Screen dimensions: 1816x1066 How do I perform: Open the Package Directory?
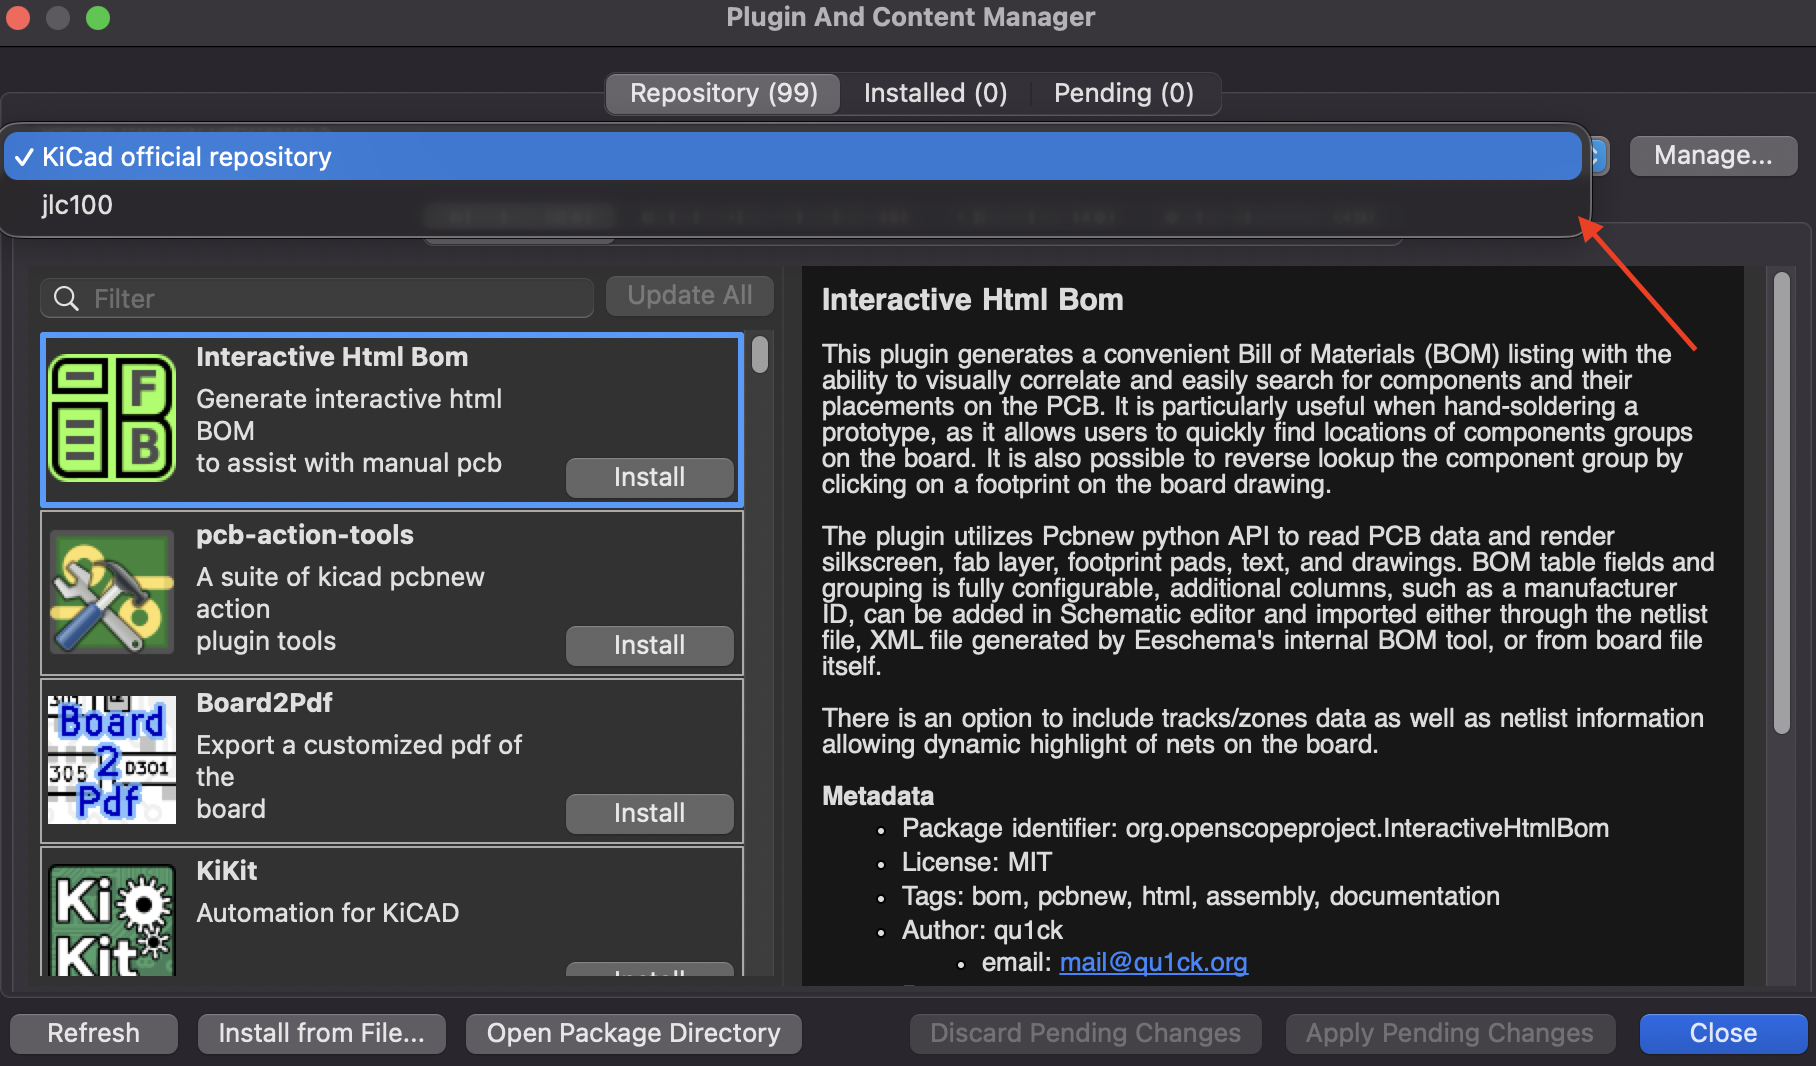click(x=632, y=1033)
